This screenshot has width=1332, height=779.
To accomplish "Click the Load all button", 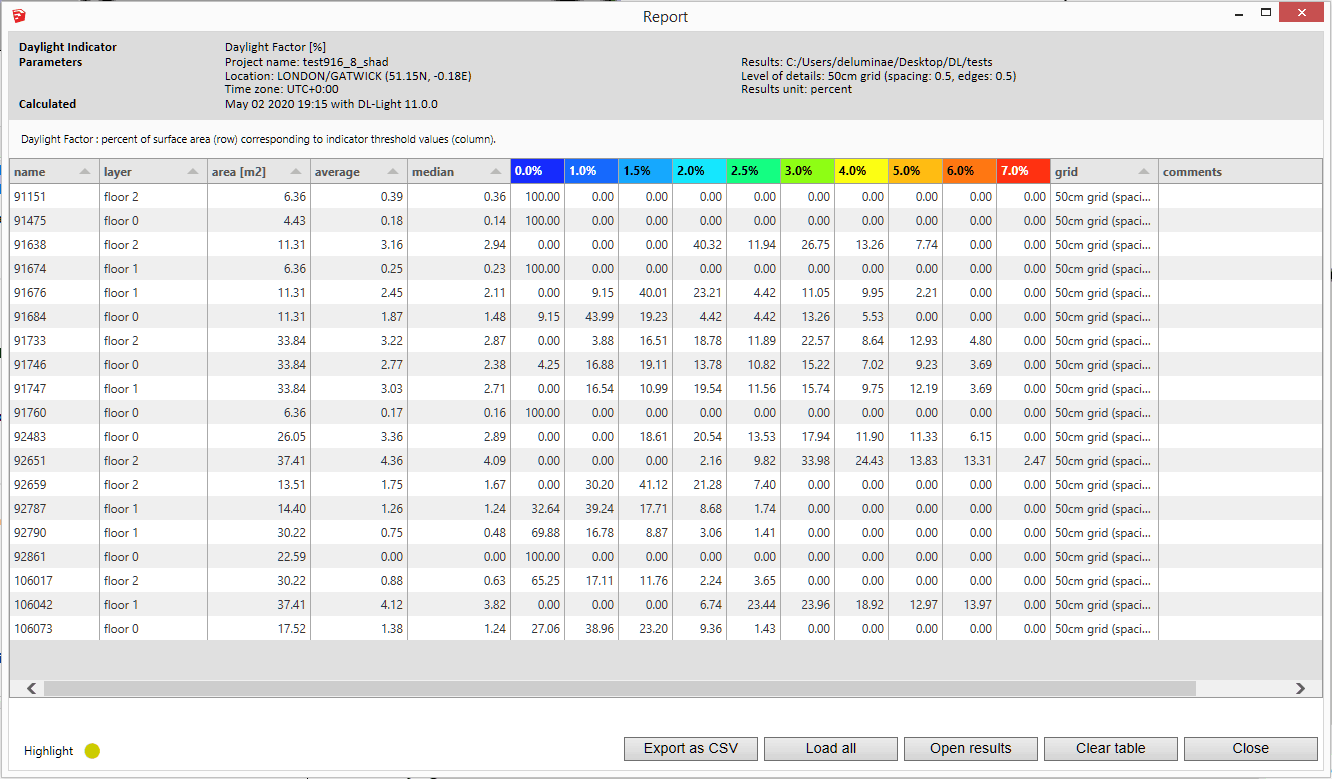I will pyautogui.click(x=831, y=748).
